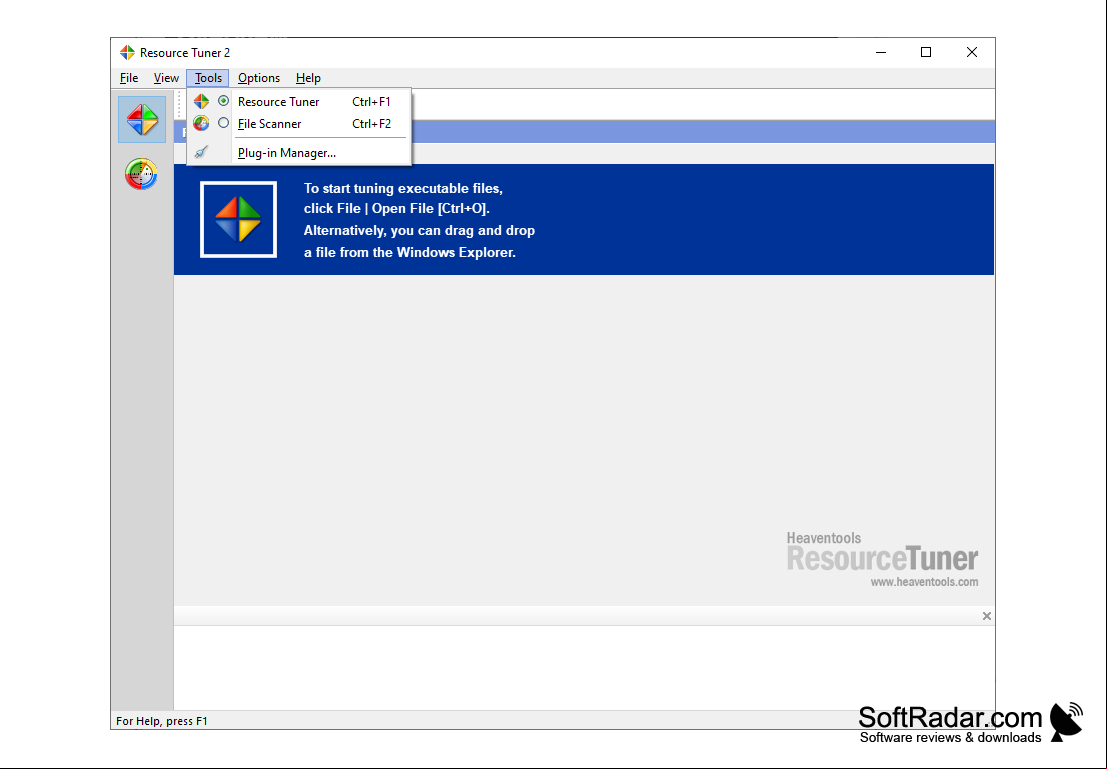Select the Resource Tuner radio button

tap(223, 101)
